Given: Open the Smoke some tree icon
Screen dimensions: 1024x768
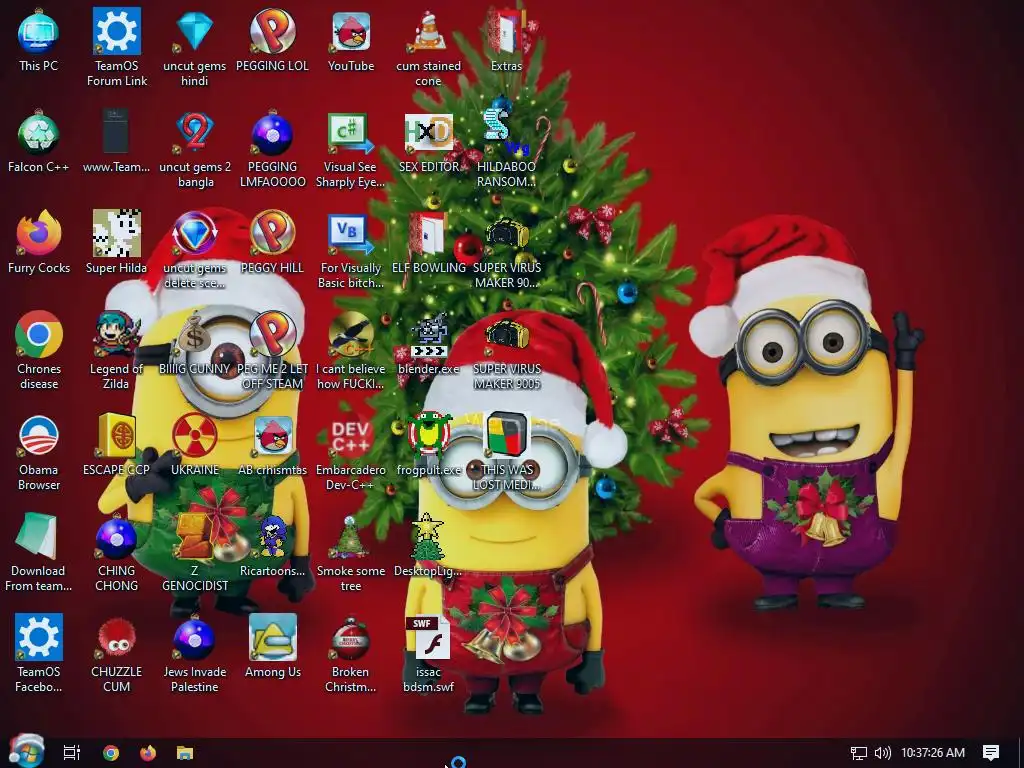Looking at the screenshot, I should 351,553.
